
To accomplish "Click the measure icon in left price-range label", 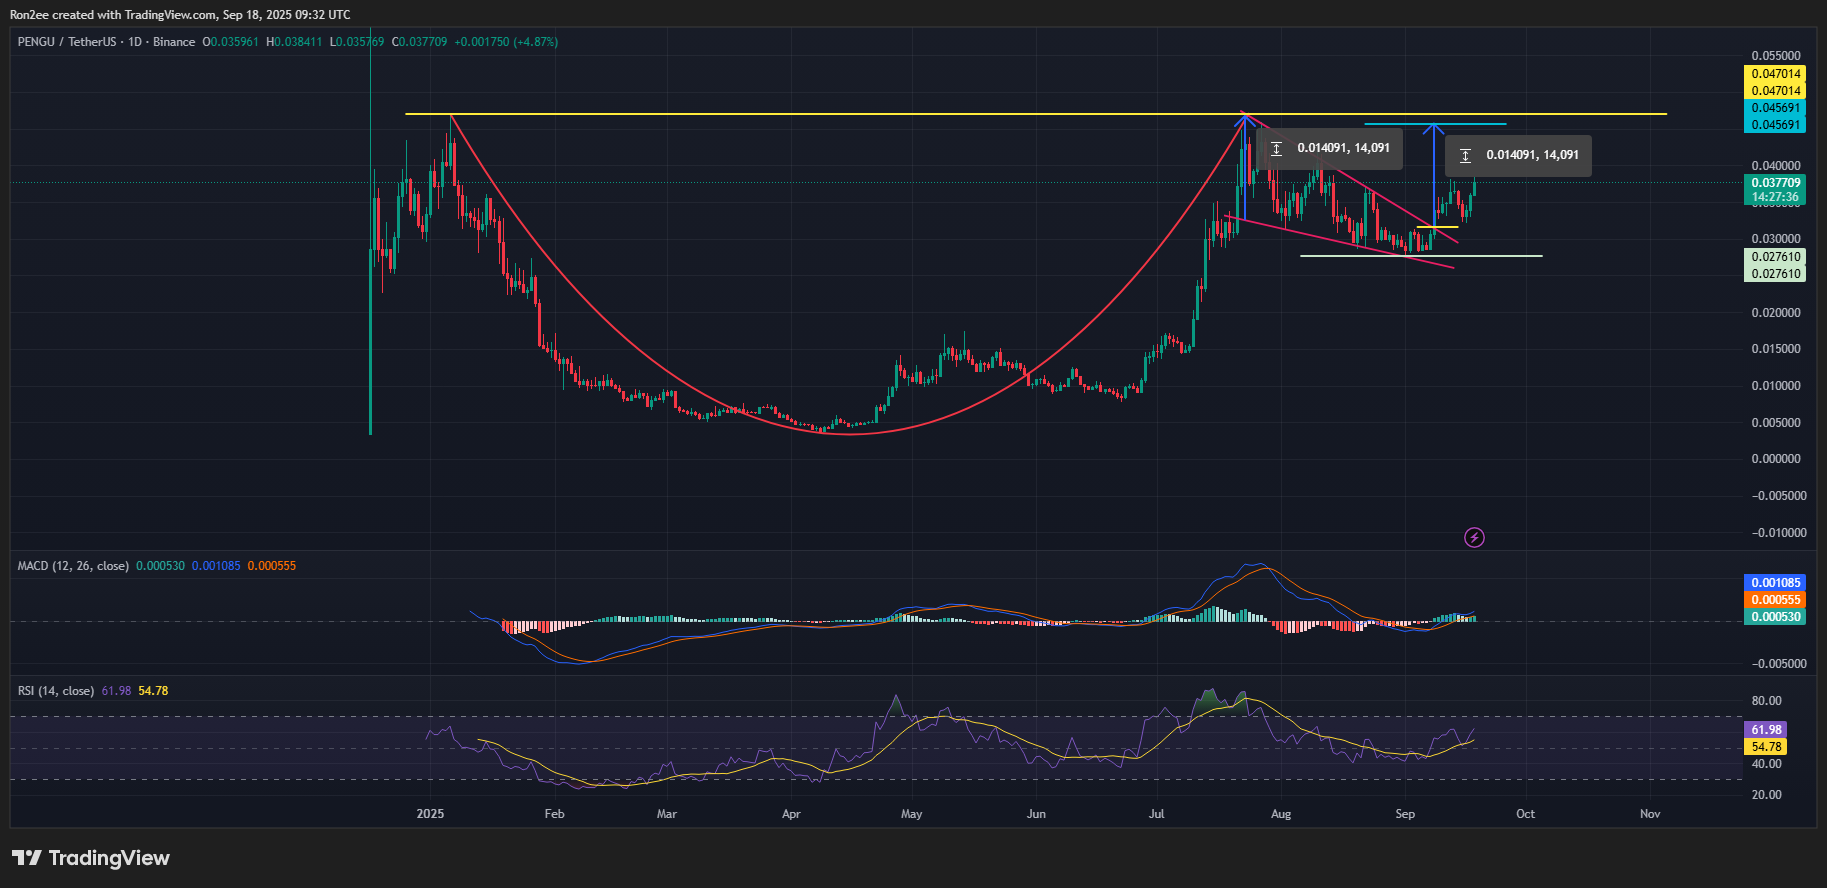I will pyautogui.click(x=1276, y=149).
